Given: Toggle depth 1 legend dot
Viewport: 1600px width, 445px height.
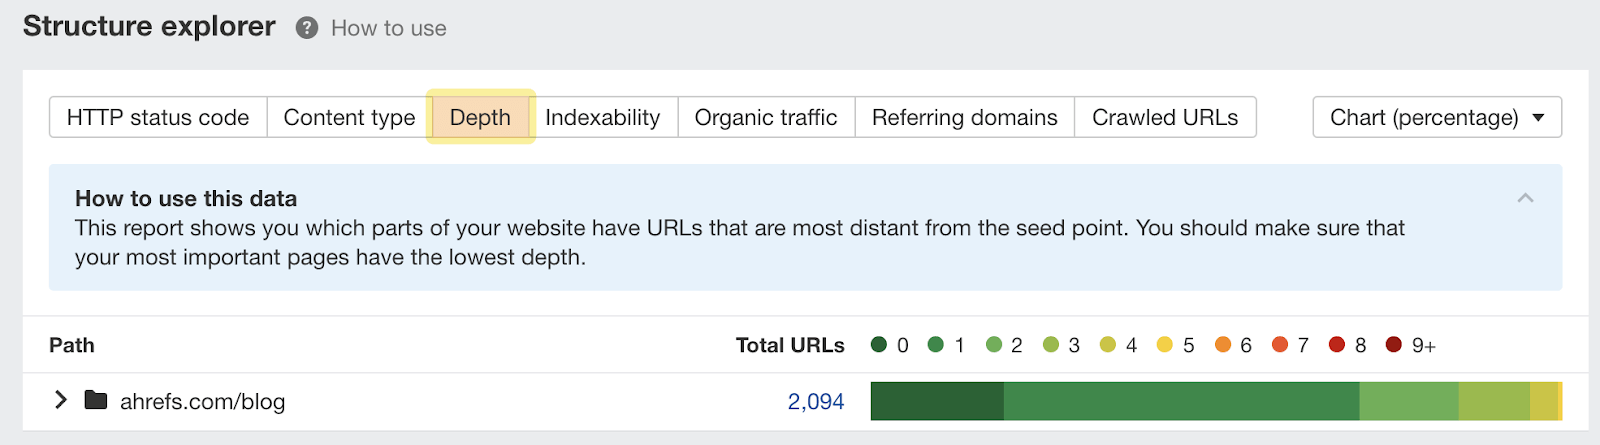Looking at the screenshot, I should tap(936, 344).
